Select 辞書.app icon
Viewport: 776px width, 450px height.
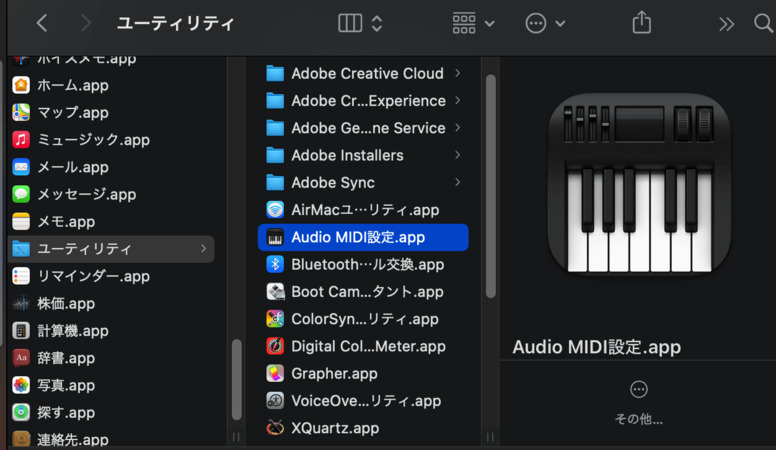pyautogui.click(x=21, y=358)
